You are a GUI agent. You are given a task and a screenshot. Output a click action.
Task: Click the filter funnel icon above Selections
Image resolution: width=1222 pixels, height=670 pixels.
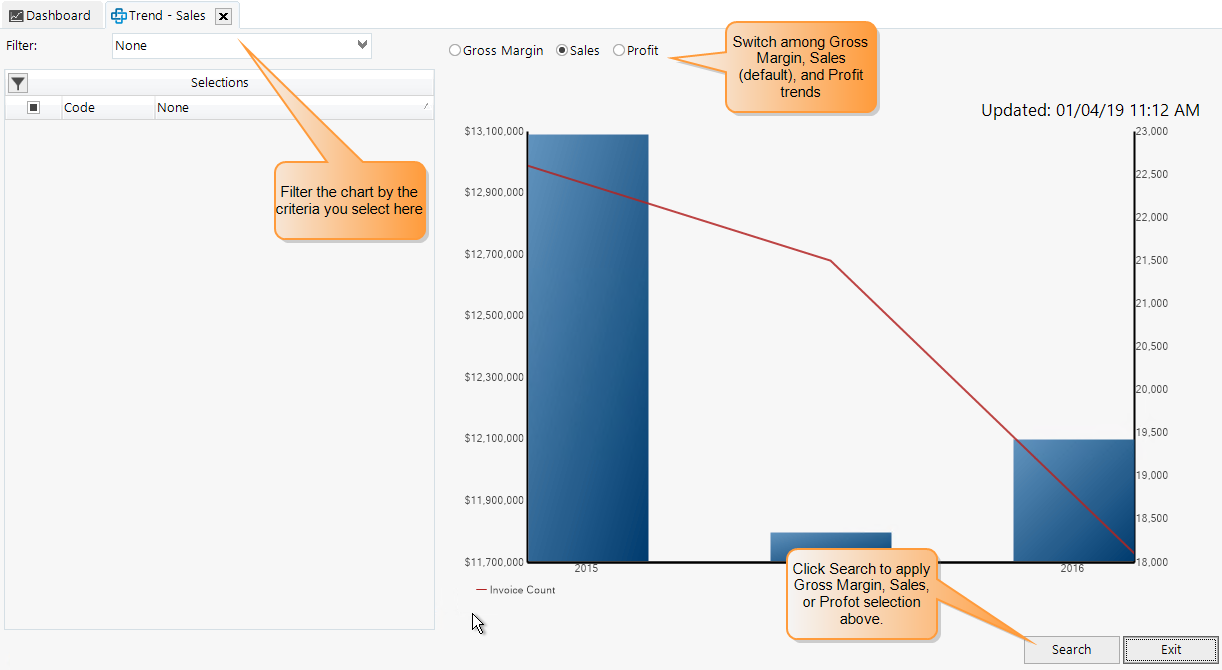17,82
